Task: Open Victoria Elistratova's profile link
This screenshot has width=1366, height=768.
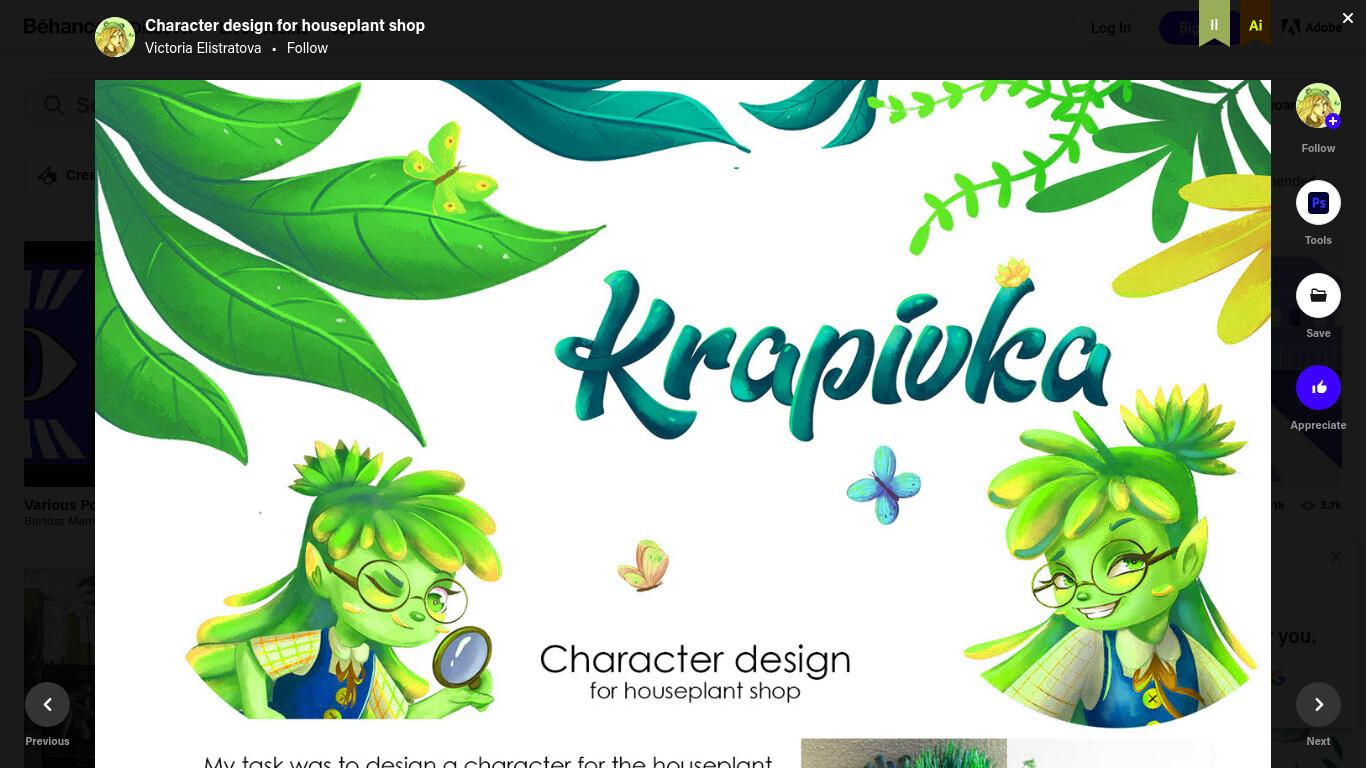Action: [x=203, y=48]
